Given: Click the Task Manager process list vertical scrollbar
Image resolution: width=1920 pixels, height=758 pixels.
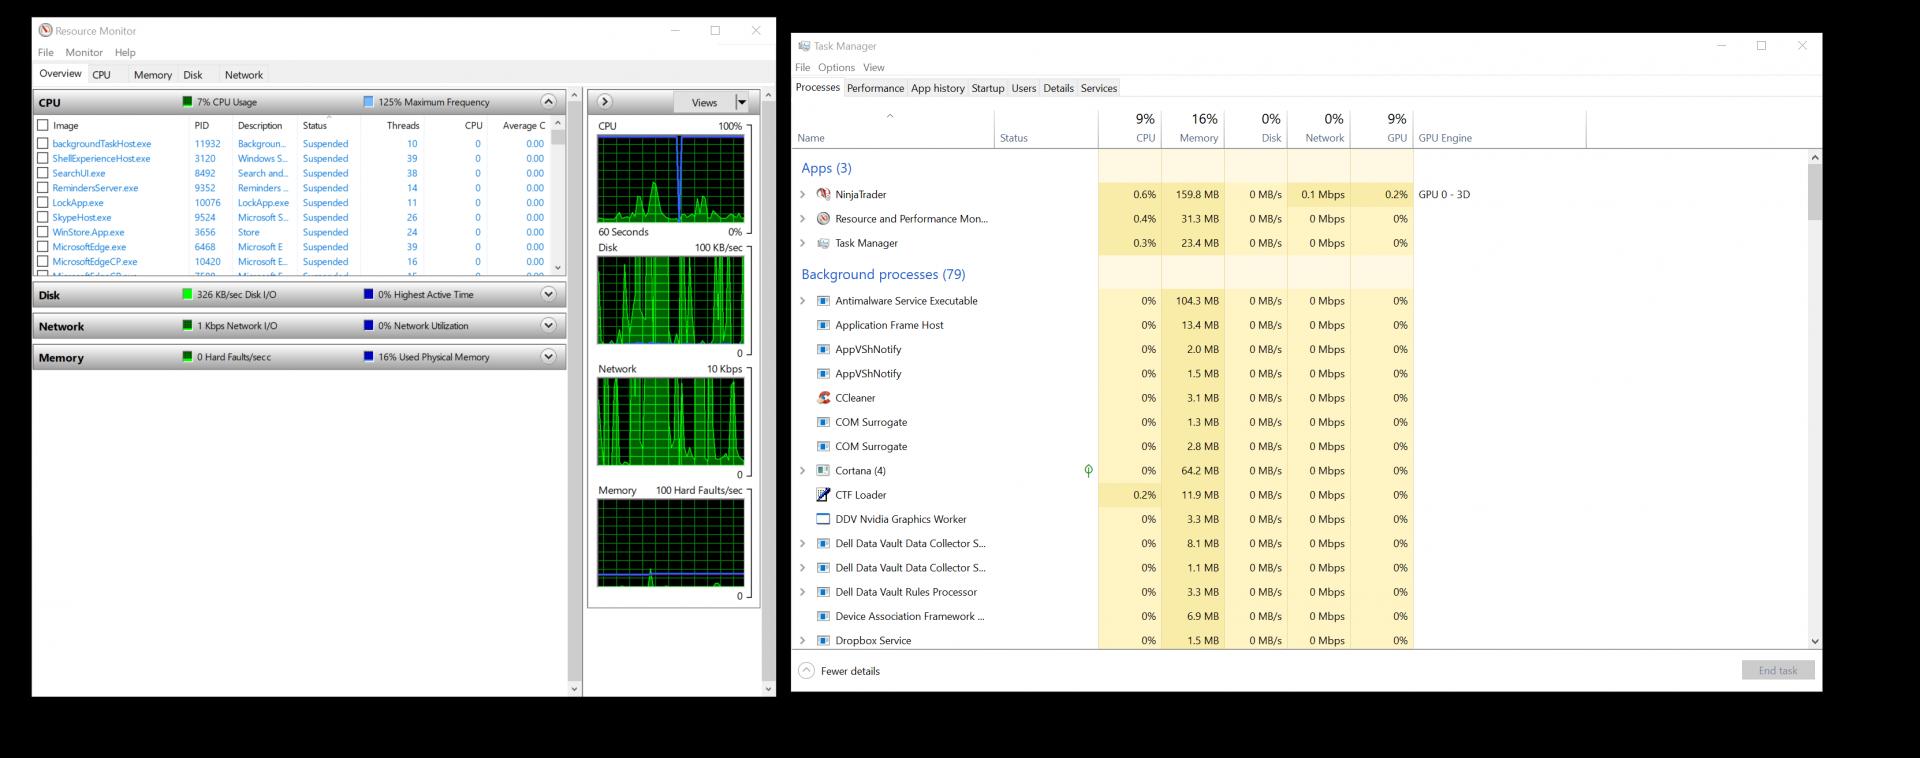Looking at the screenshot, I should [1815, 400].
